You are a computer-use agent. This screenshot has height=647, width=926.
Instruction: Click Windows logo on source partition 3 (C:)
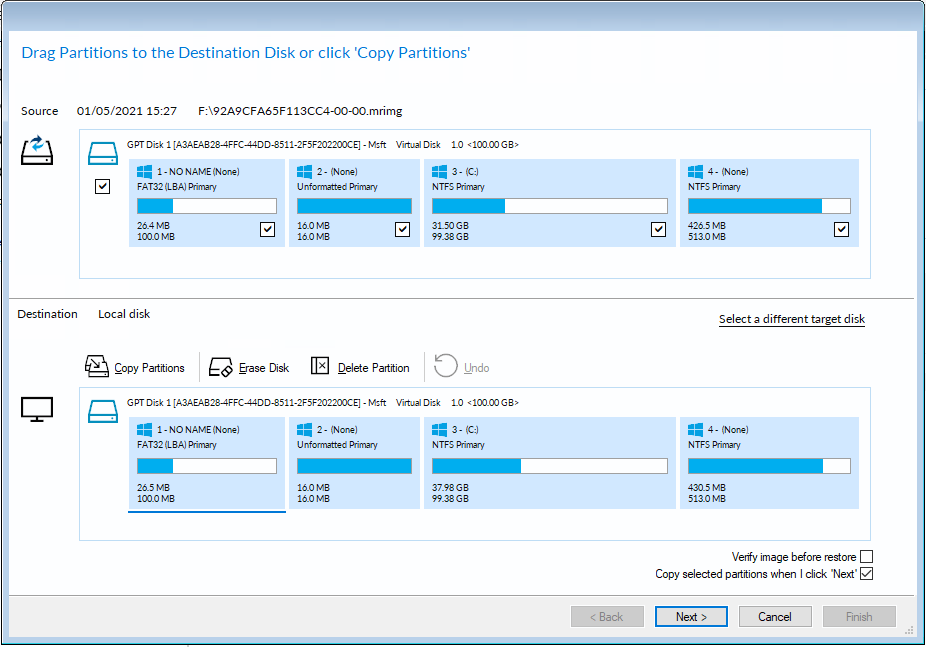pyautogui.click(x=439, y=172)
